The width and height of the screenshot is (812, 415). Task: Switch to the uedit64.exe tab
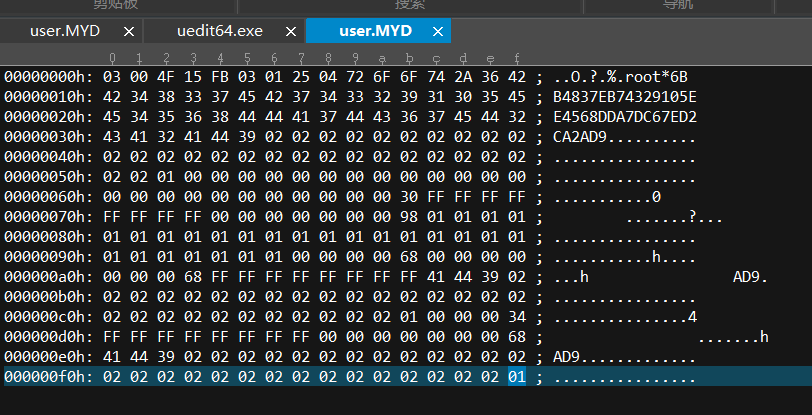[x=220, y=31]
